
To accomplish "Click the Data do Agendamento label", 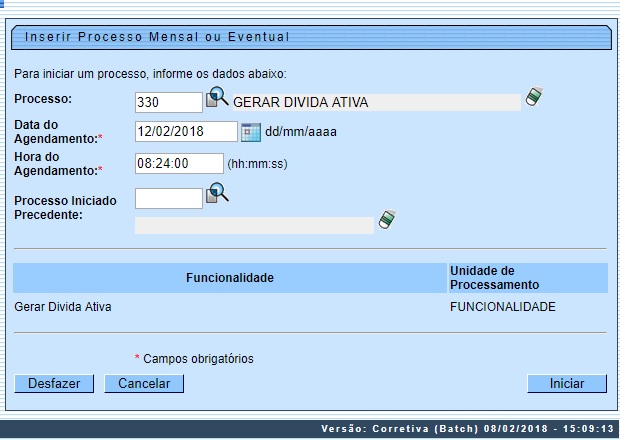I will [58, 132].
